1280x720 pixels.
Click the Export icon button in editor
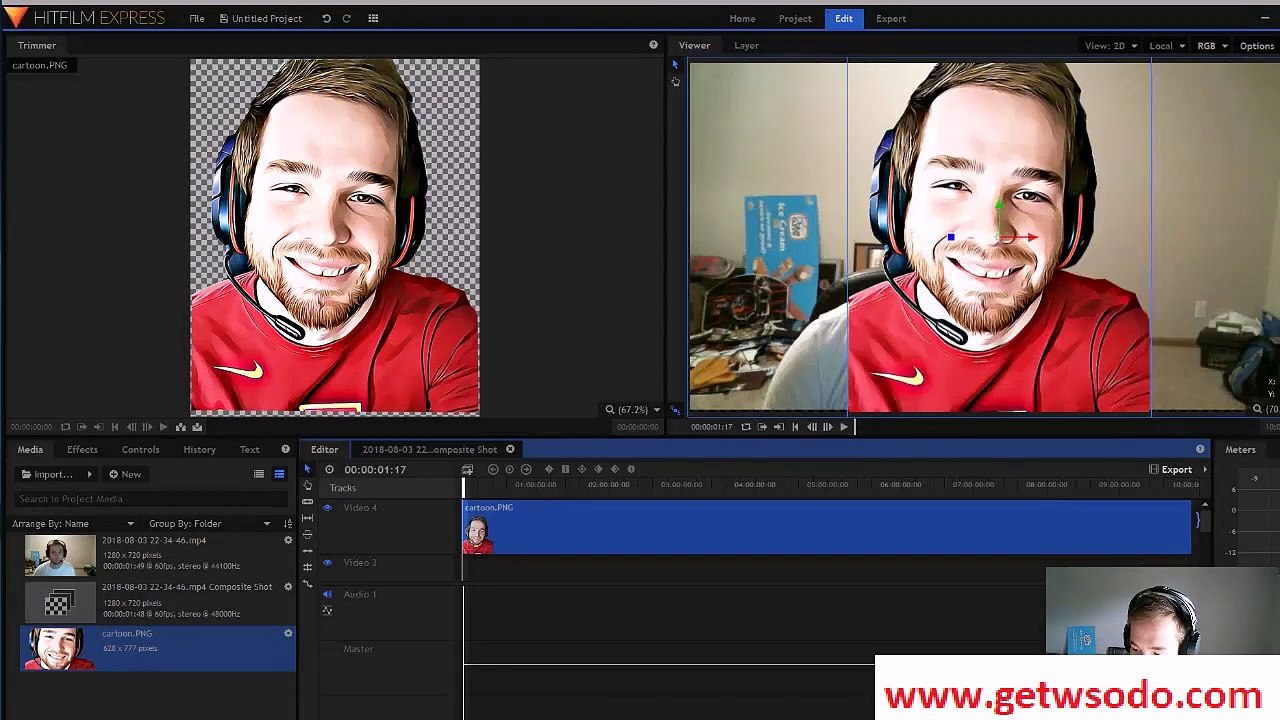pos(1170,469)
